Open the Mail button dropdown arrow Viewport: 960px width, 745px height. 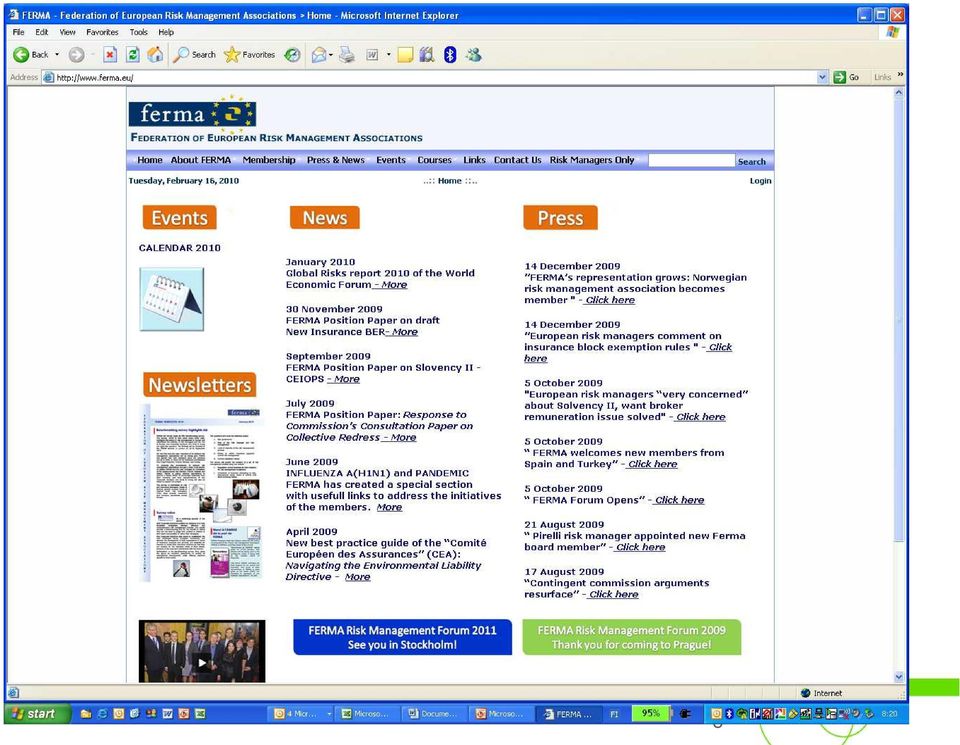331,55
